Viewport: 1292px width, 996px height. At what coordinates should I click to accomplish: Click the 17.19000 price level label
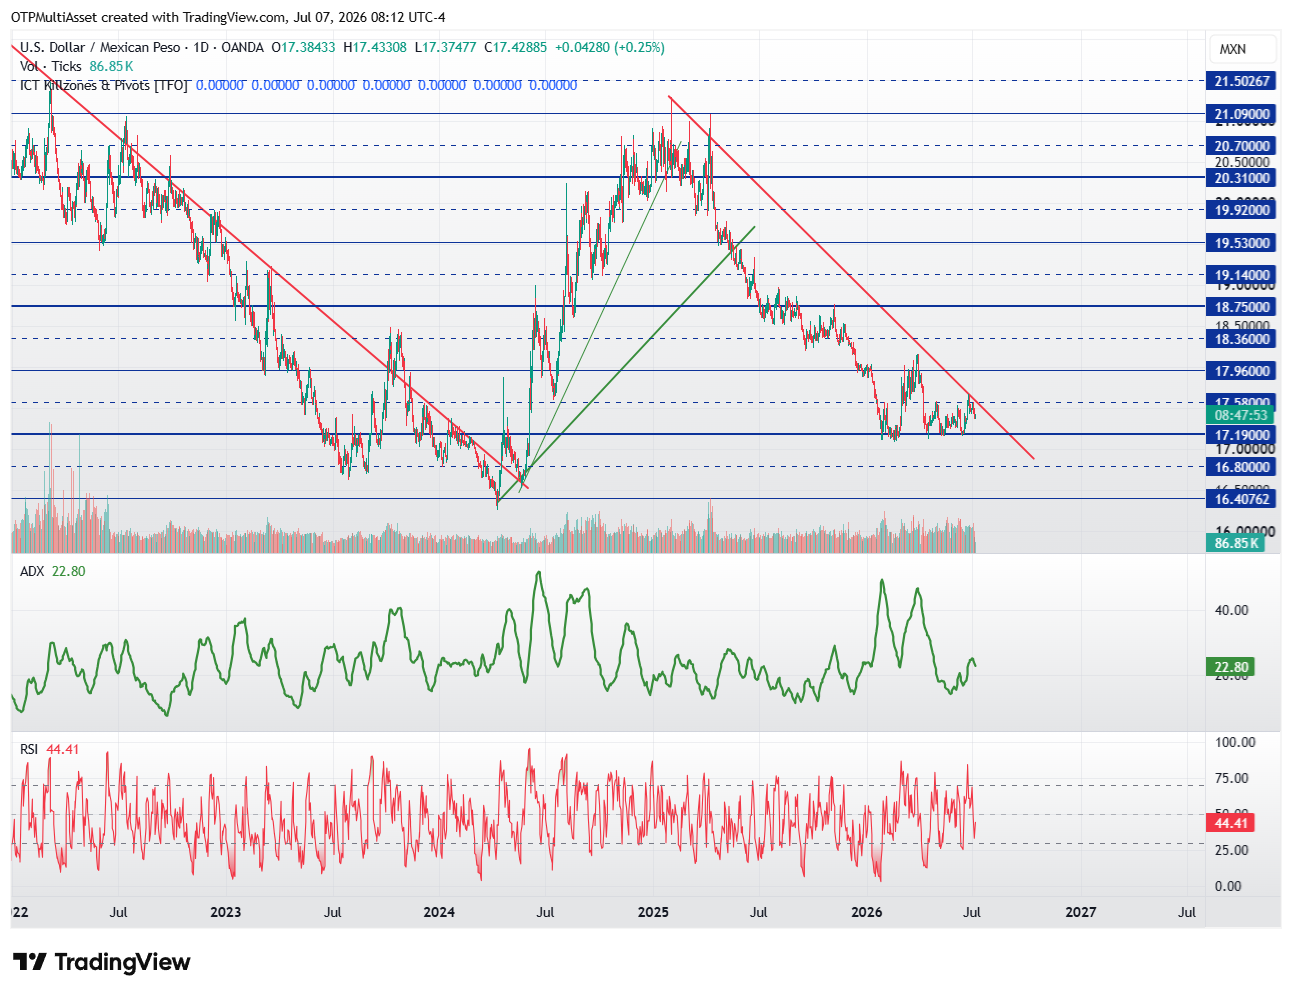click(1242, 435)
